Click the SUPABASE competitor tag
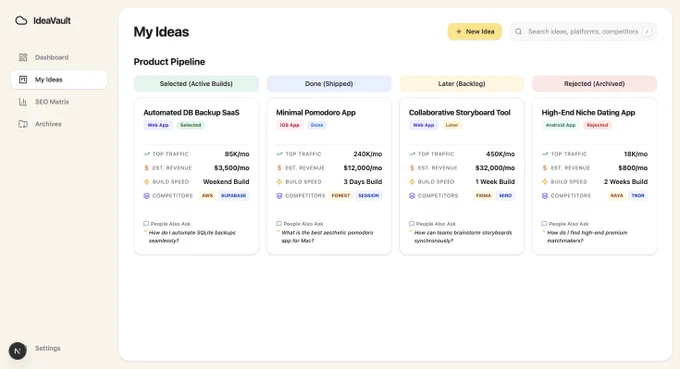 (233, 196)
